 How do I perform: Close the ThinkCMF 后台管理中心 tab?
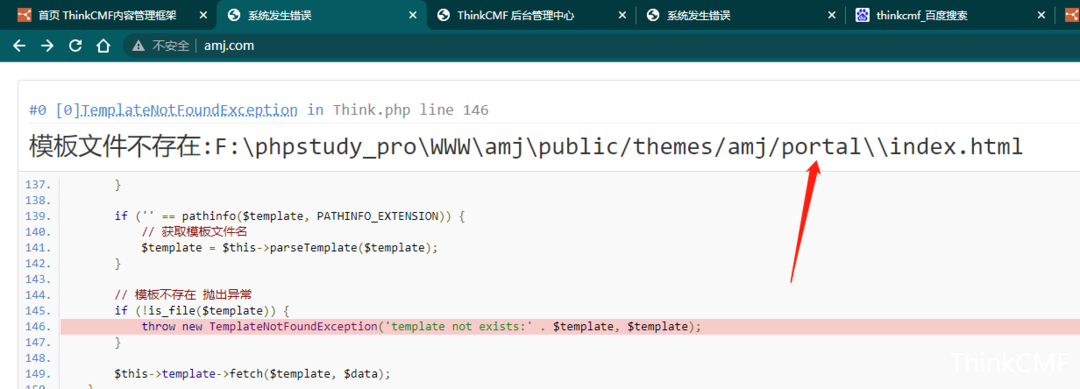pyautogui.click(x=622, y=15)
